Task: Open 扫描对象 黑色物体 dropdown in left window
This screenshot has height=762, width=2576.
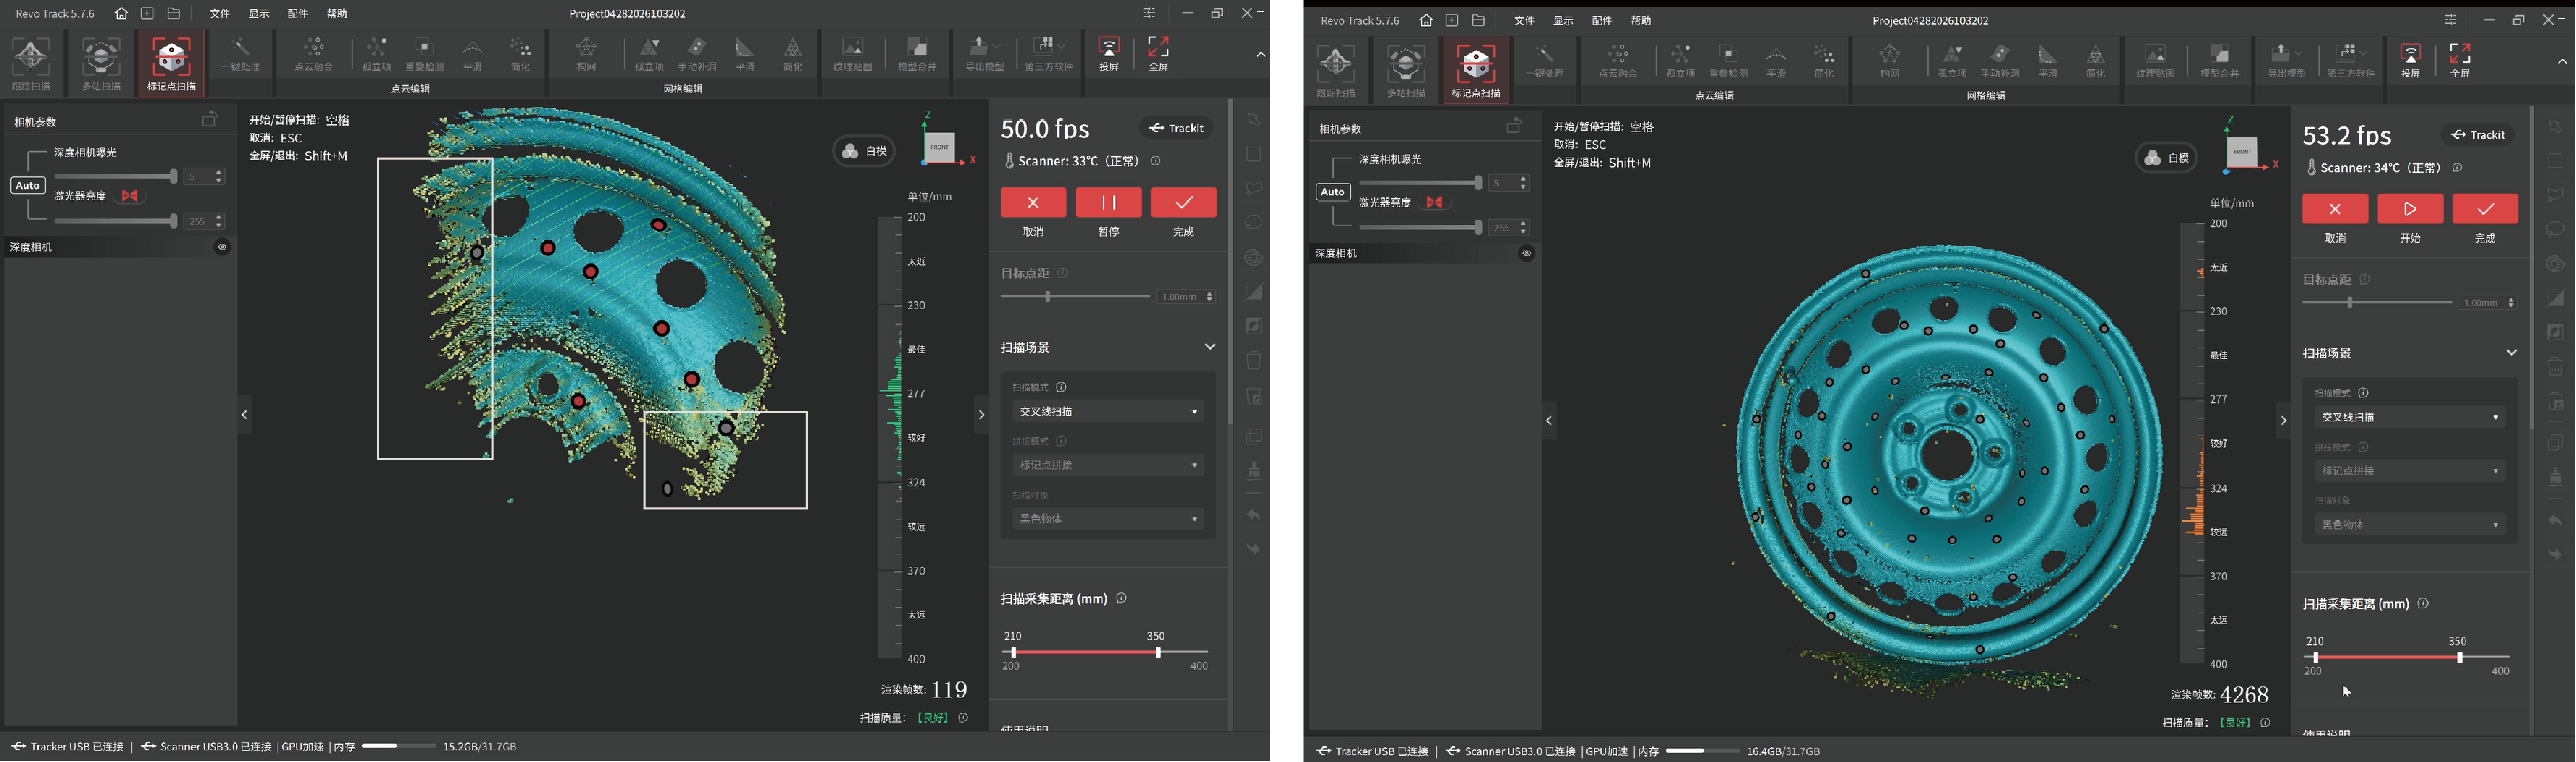Action: pos(1108,519)
